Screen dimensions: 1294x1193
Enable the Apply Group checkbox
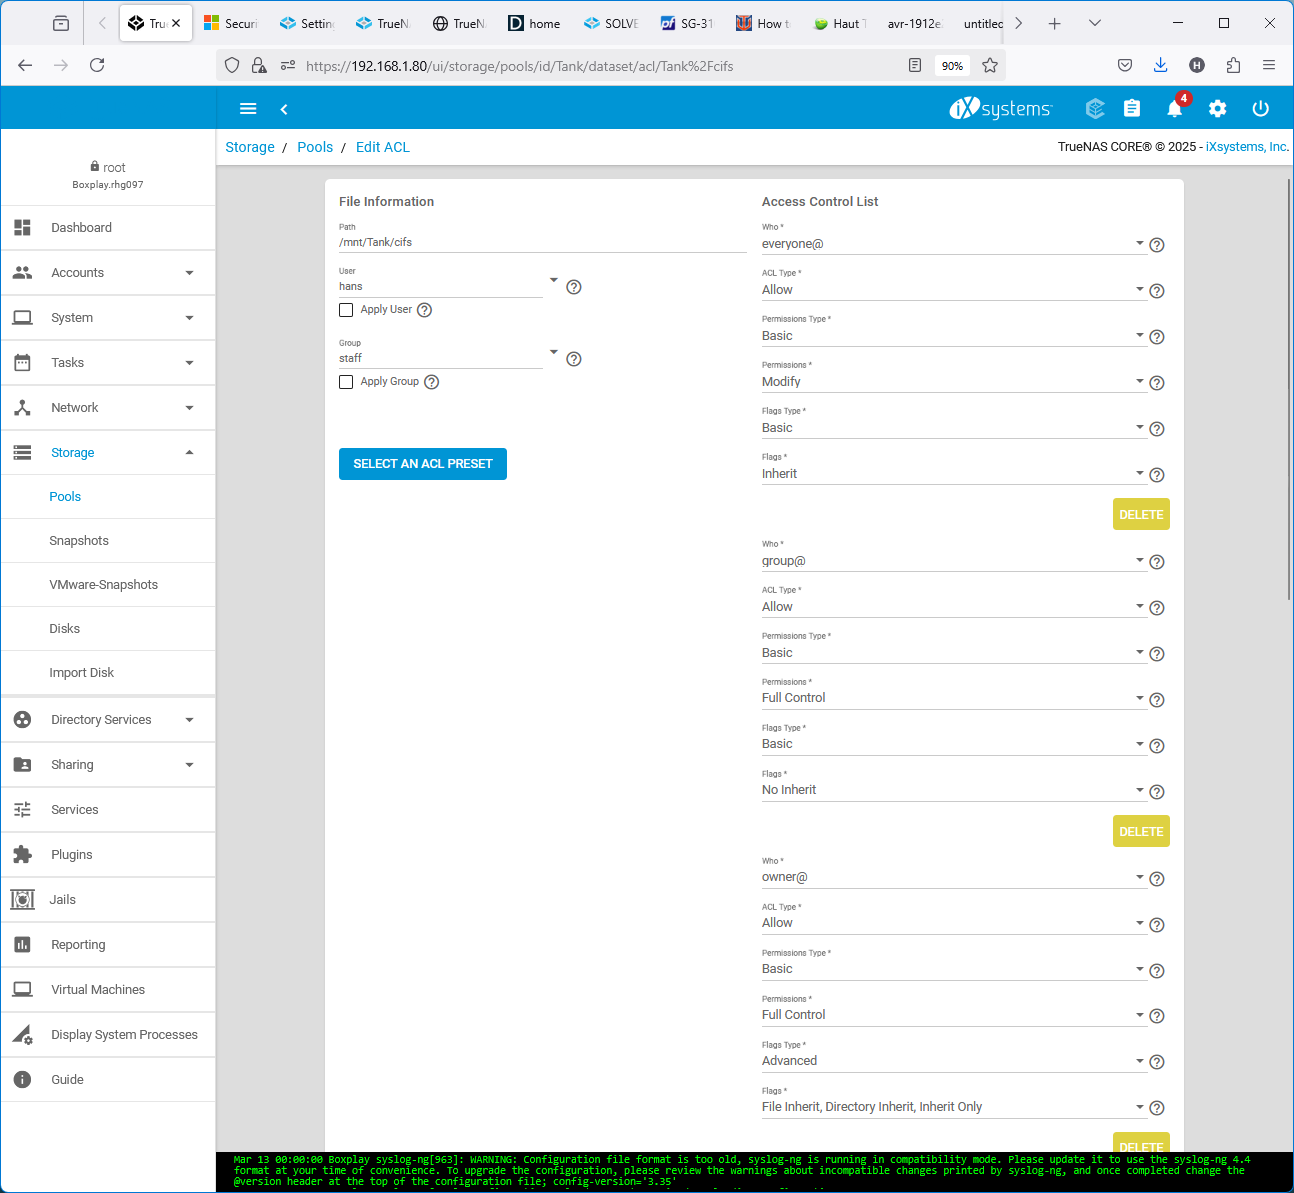coord(346,382)
